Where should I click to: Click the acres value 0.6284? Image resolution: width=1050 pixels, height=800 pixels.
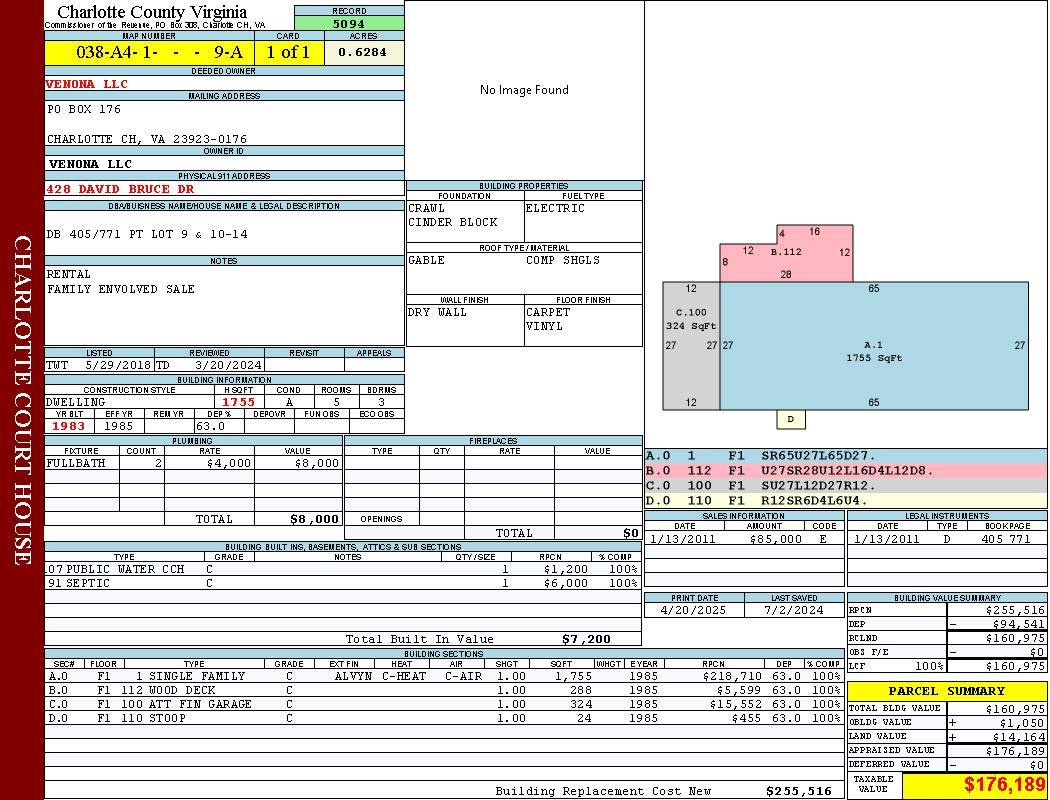tap(362, 52)
